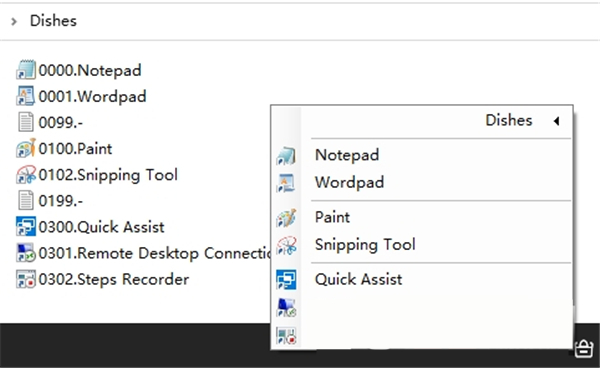Click the Remote Desktop Connection icon in the menu
Screen dimensions: 600x368
[286, 308]
